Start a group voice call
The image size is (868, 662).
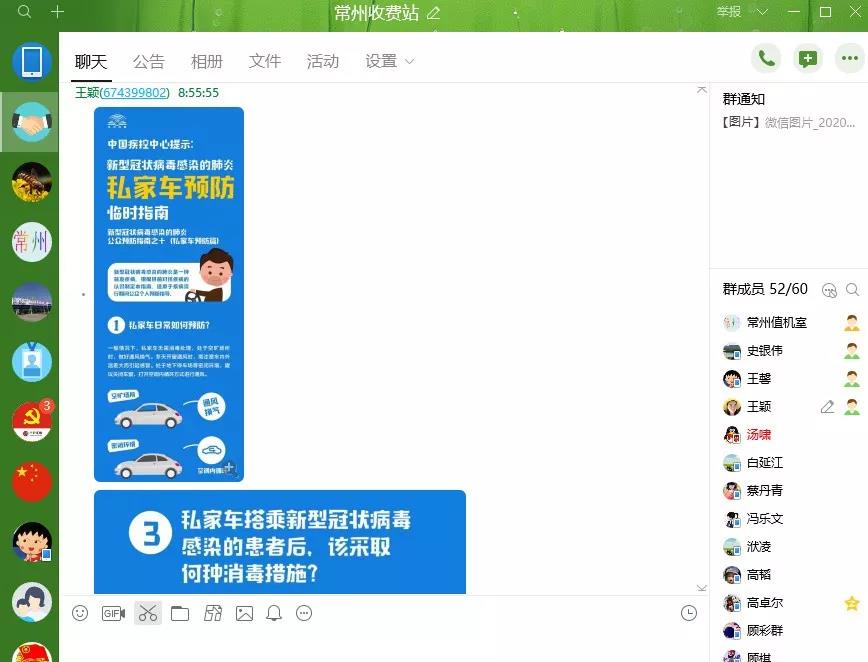pos(766,59)
